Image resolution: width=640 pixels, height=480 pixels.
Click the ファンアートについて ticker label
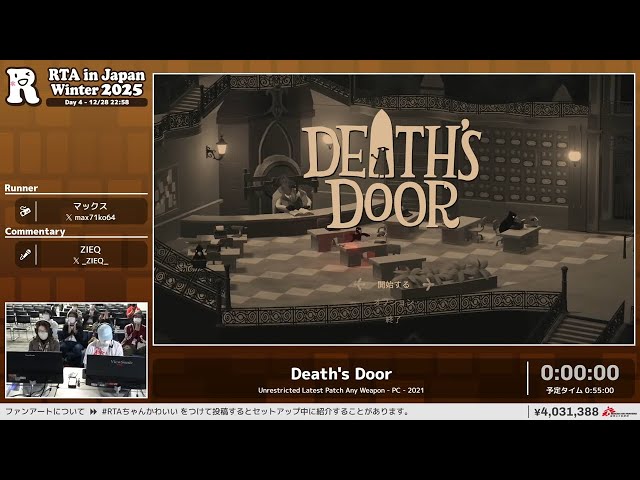click(45, 412)
